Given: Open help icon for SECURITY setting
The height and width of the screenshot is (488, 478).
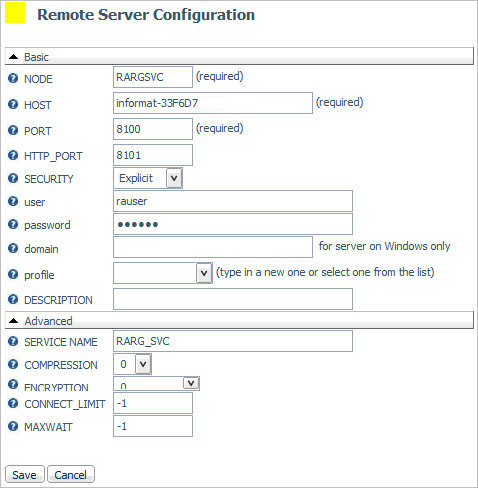Looking at the screenshot, I should pyautogui.click(x=13, y=178).
